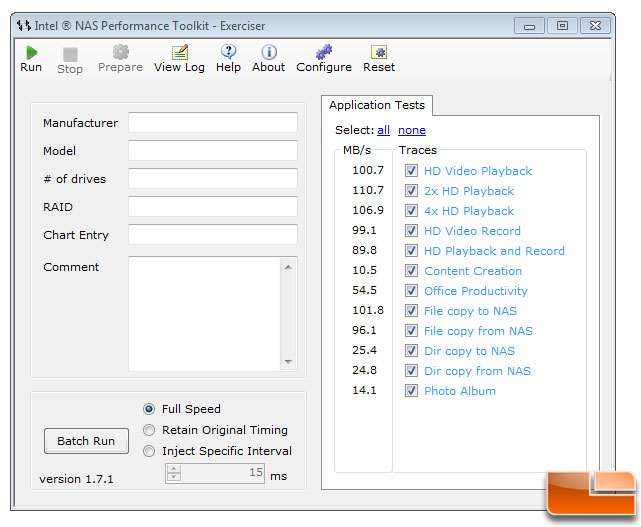The width and height of the screenshot is (641, 527).
Task: Increase the interval ms spinner
Action: [x=174, y=469]
